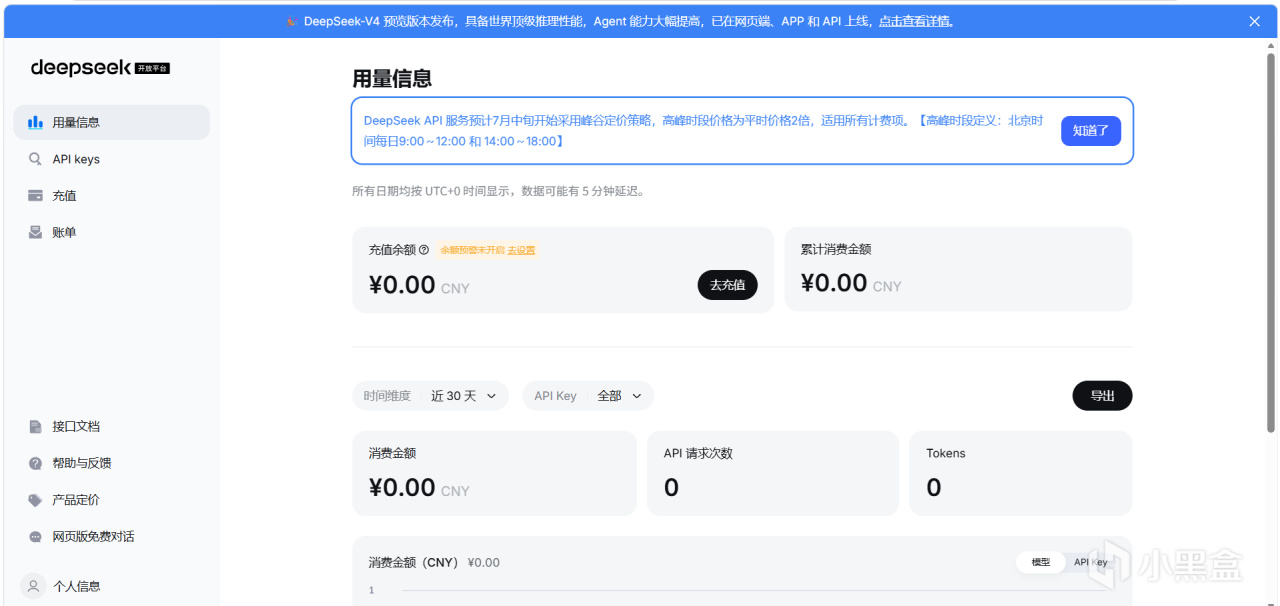Click the peak-valley pricing notice text

pos(703,131)
